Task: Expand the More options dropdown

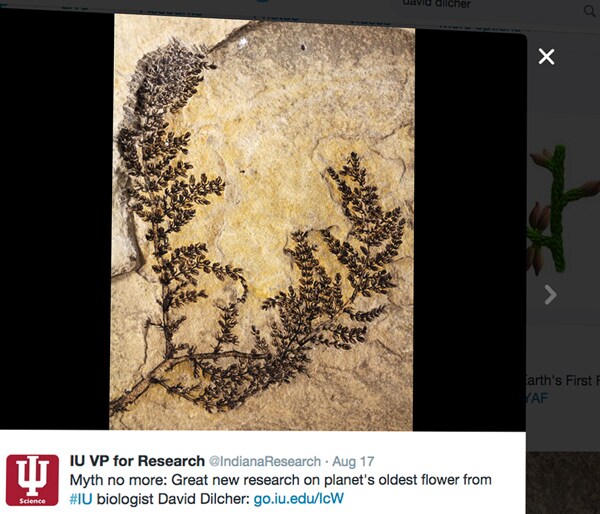Action: pyautogui.click(x=479, y=27)
